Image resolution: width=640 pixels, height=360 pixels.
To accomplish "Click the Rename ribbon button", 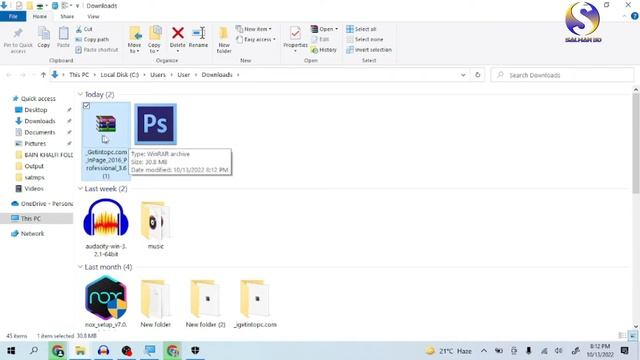I will (198, 38).
